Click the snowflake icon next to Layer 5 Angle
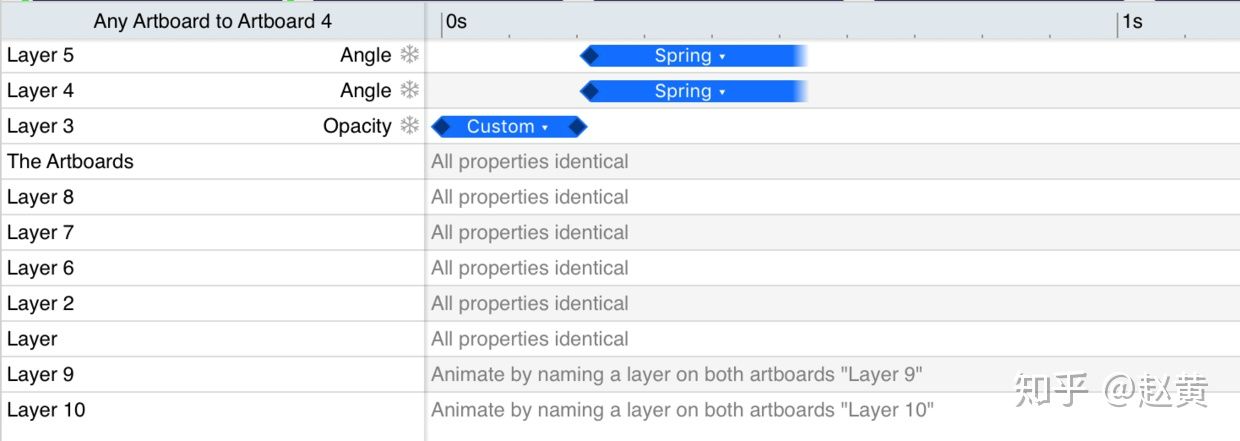Screen dimensions: 1240x441 click(409, 55)
